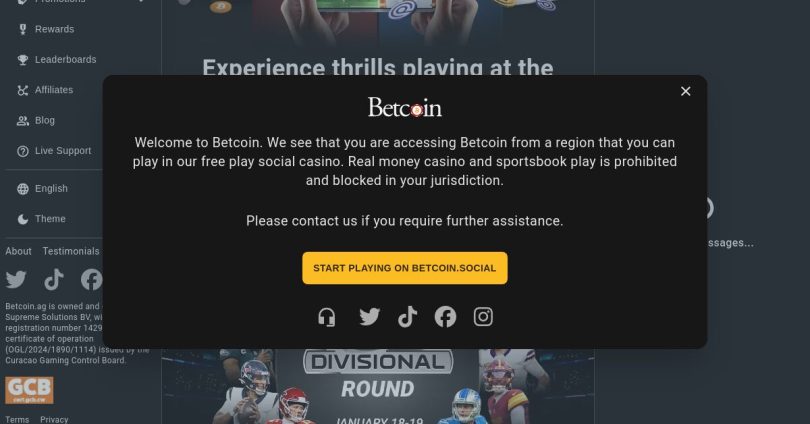Click the GCB certificate badge

[x=29, y=390]
